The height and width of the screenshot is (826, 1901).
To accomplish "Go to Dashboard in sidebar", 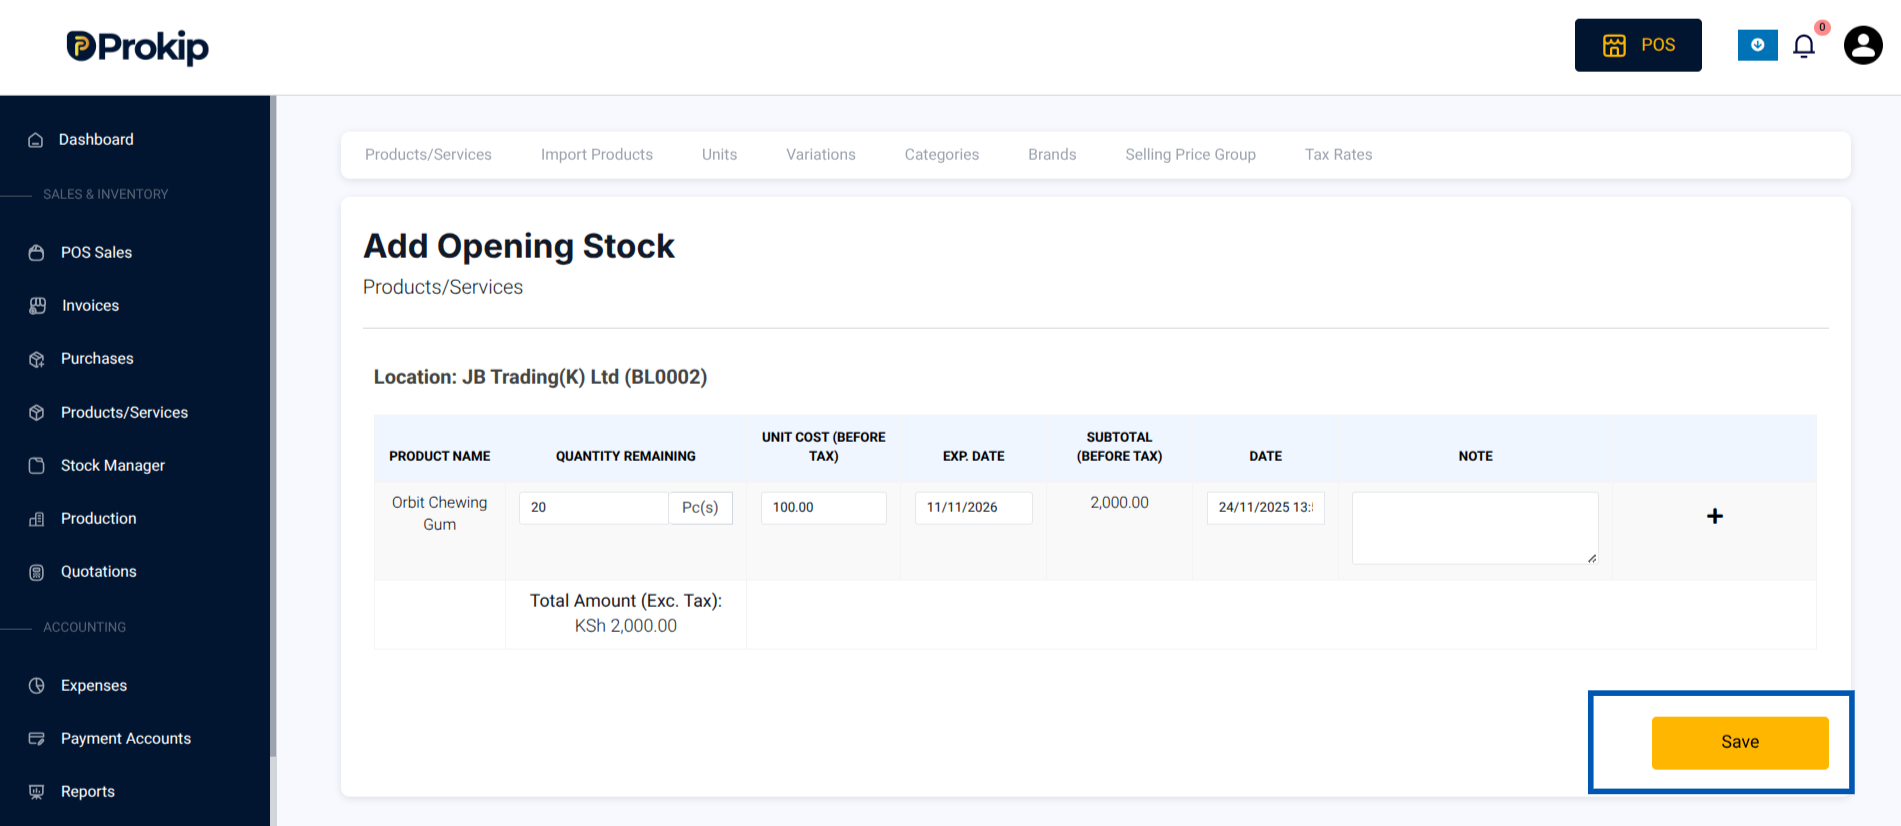I will (96, 139).
